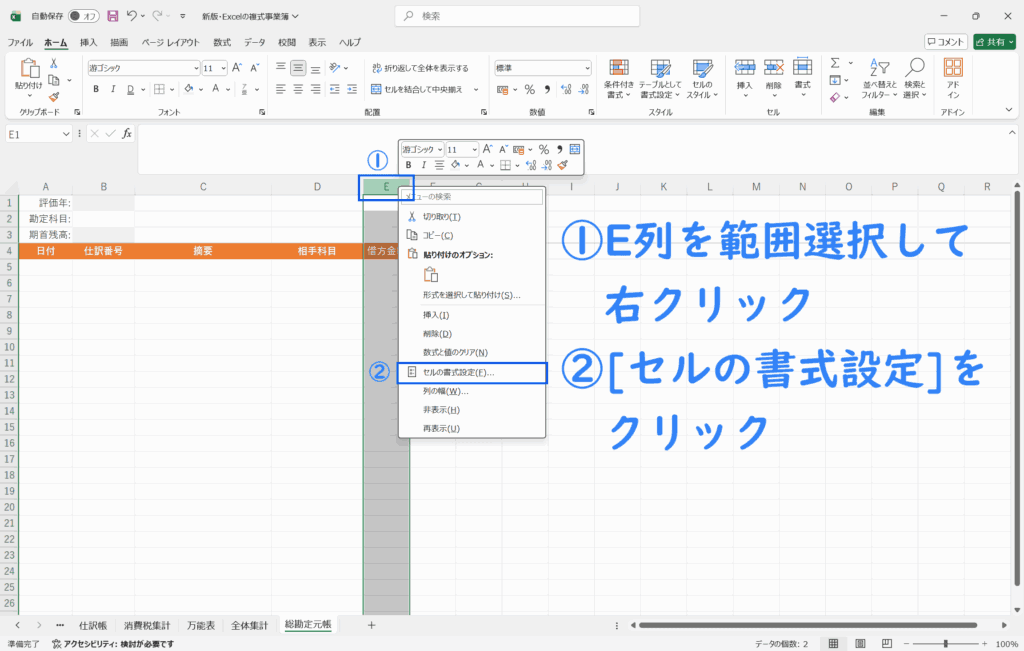Open conditional formatting (条件付き書式)
This screenshot has height=651, width=1024.
(619, 76)
